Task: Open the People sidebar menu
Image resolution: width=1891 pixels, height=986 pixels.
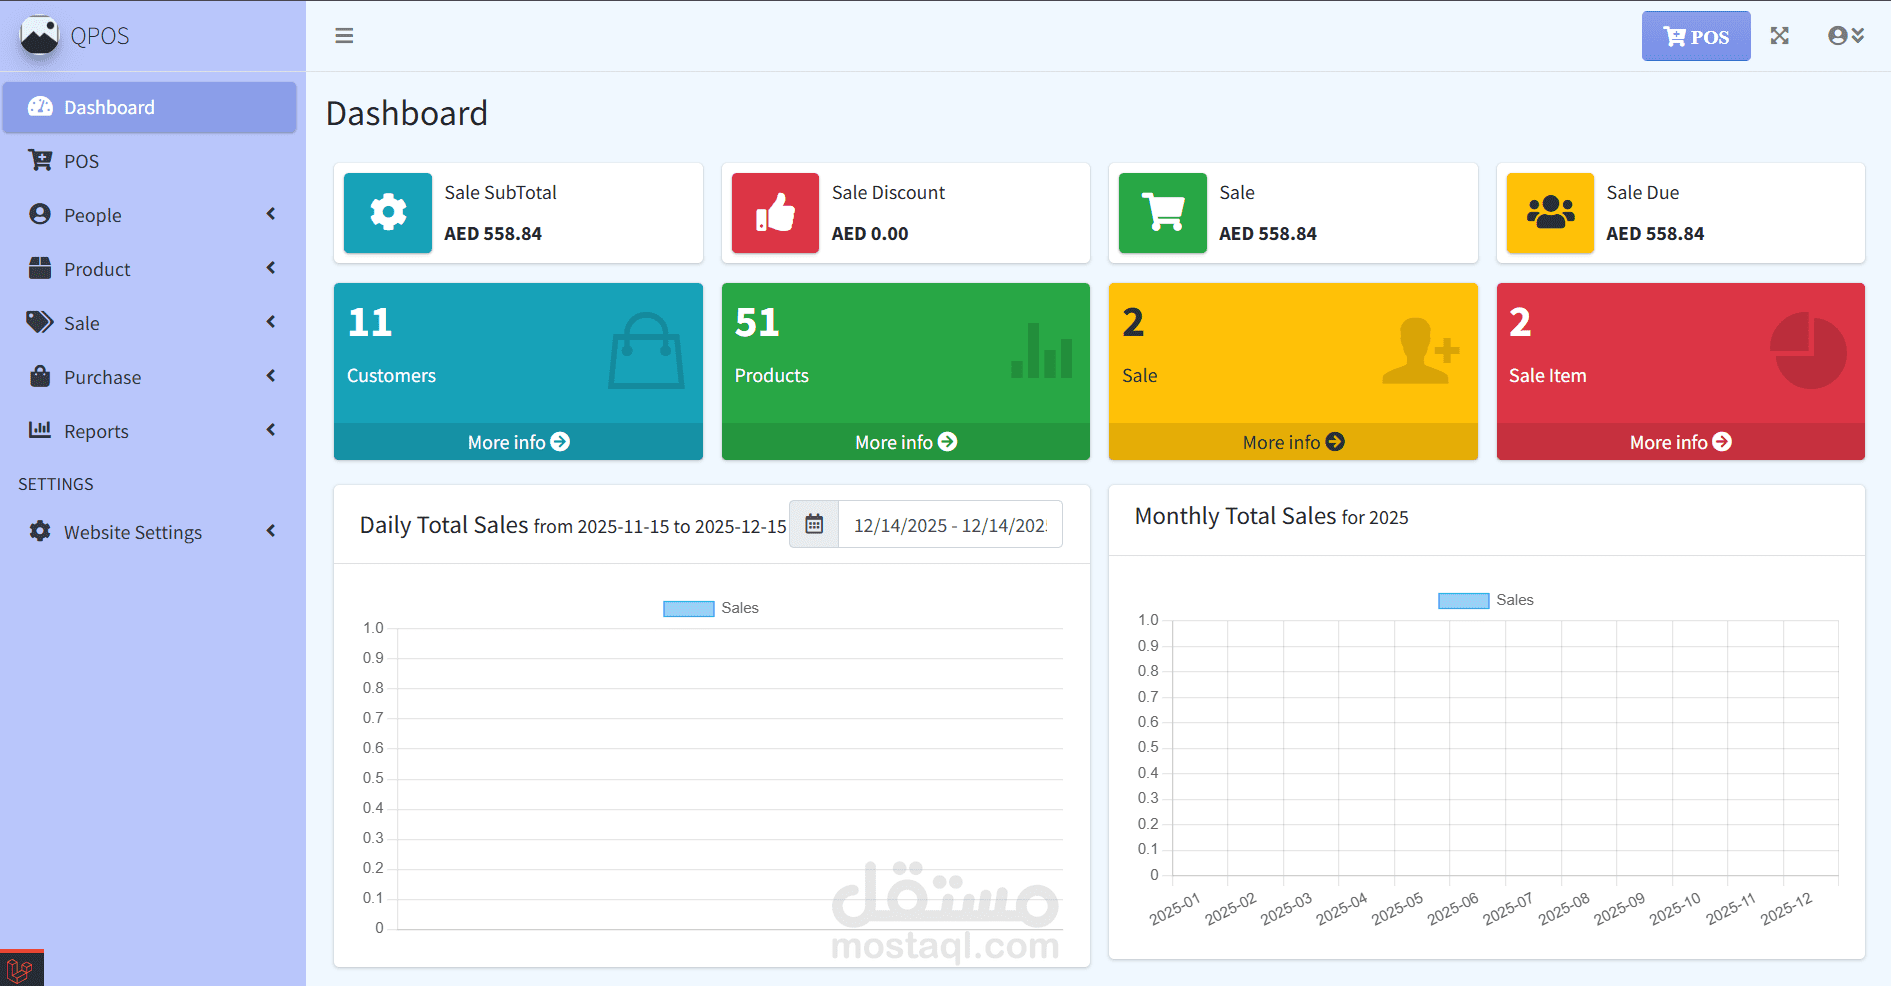Action: 150,215
